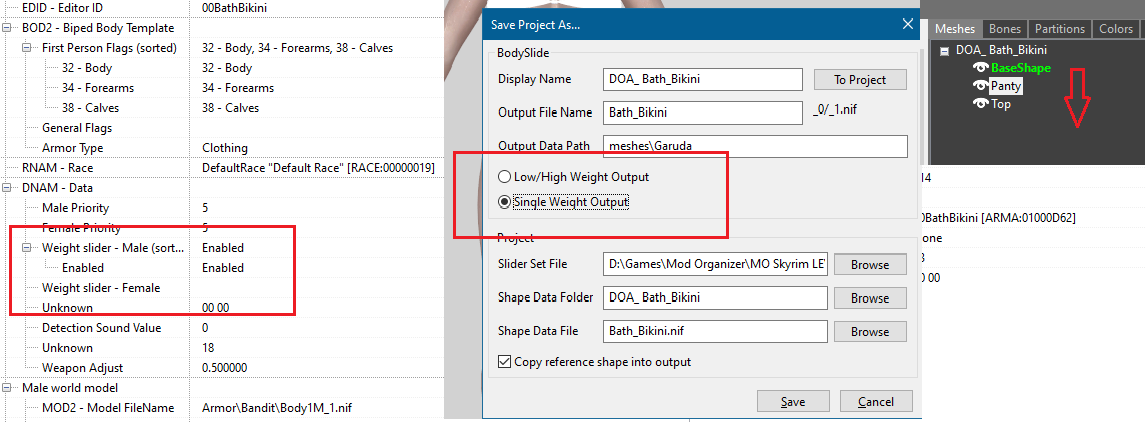Select the RNAM - Race row
The height and width of the screenshot is (422, 1145).
coord(222,168)
